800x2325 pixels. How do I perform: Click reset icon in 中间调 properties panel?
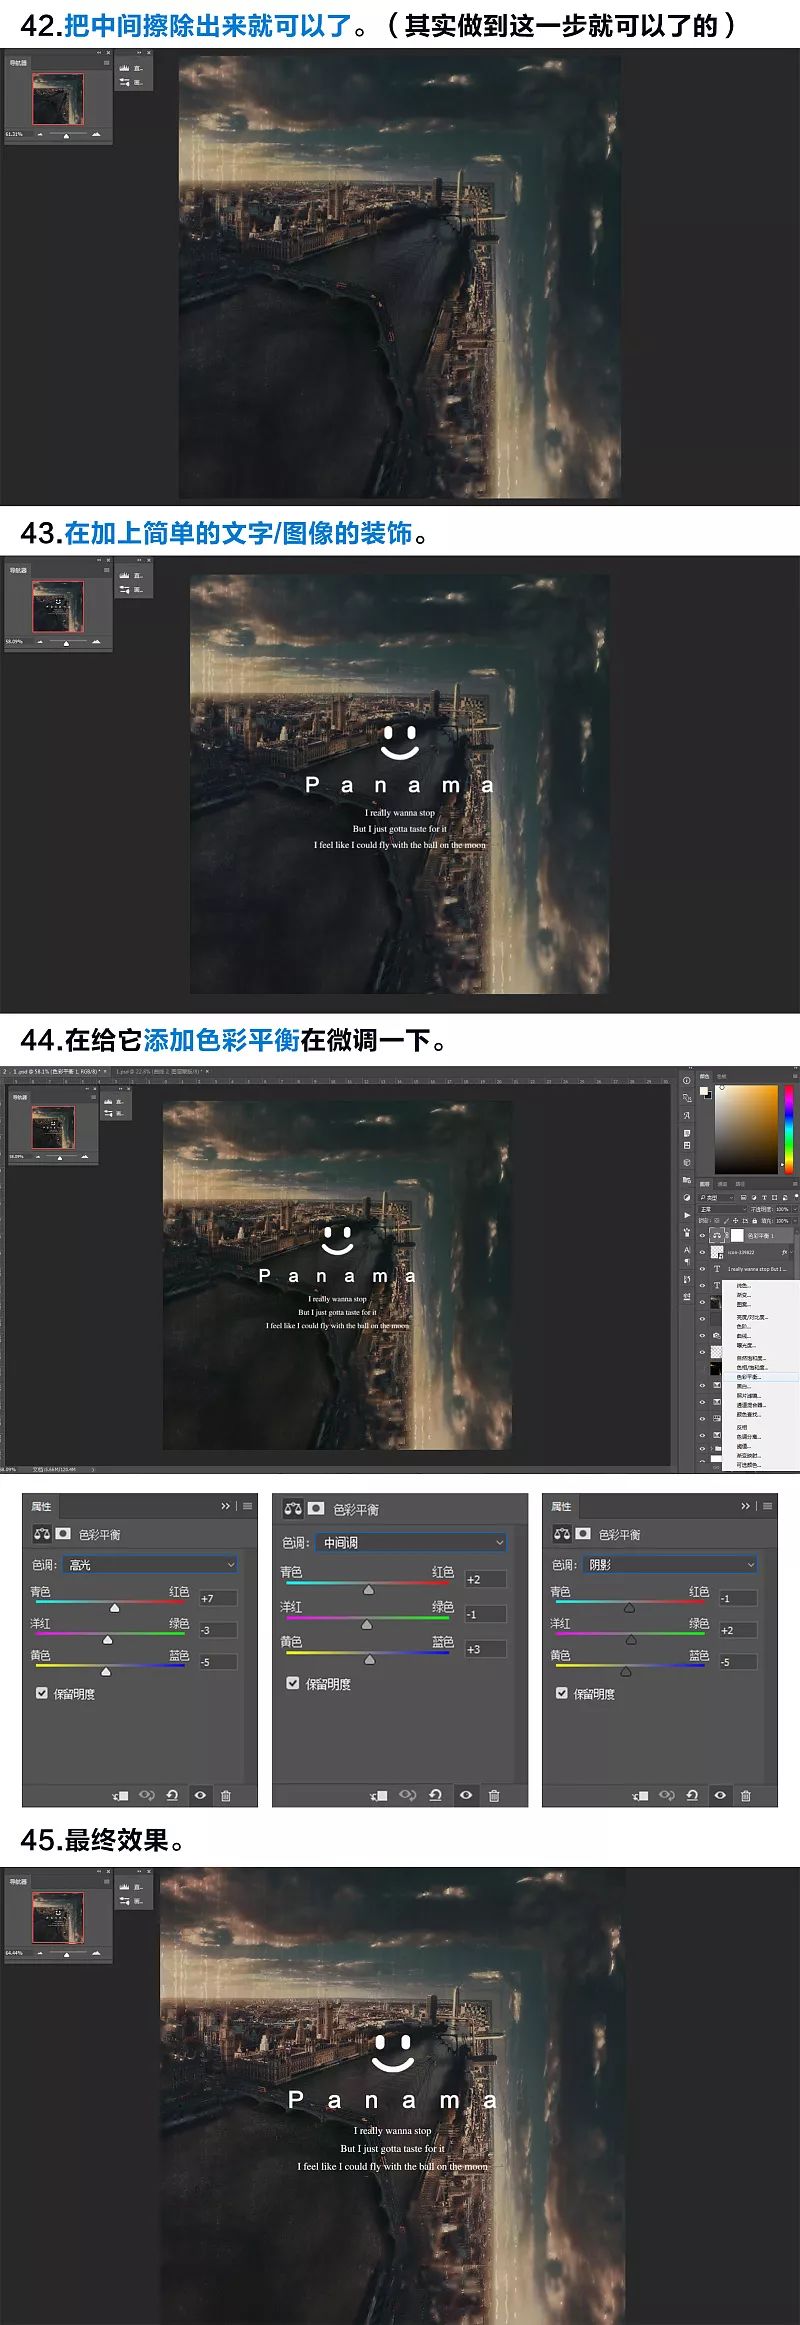pos(435,1795)
